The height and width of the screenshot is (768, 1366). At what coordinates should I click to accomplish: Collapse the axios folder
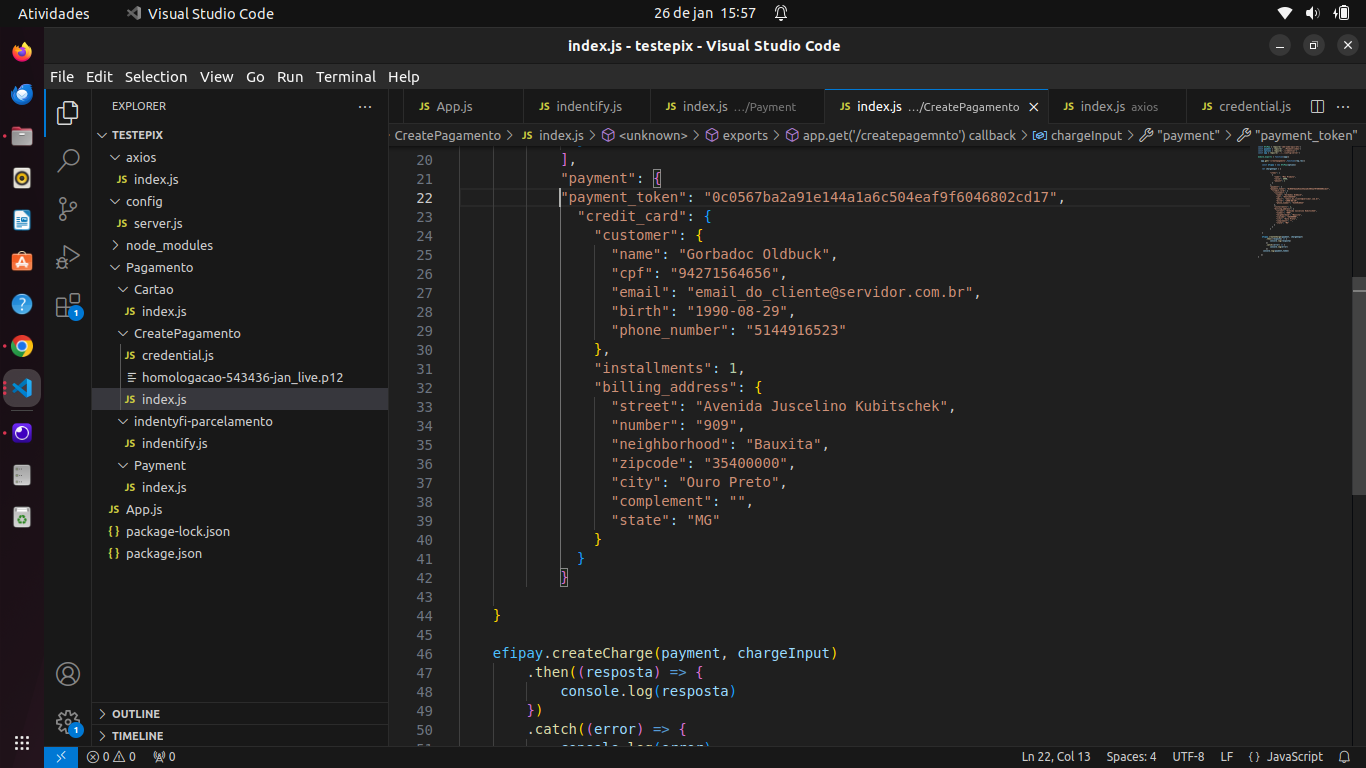240,157
